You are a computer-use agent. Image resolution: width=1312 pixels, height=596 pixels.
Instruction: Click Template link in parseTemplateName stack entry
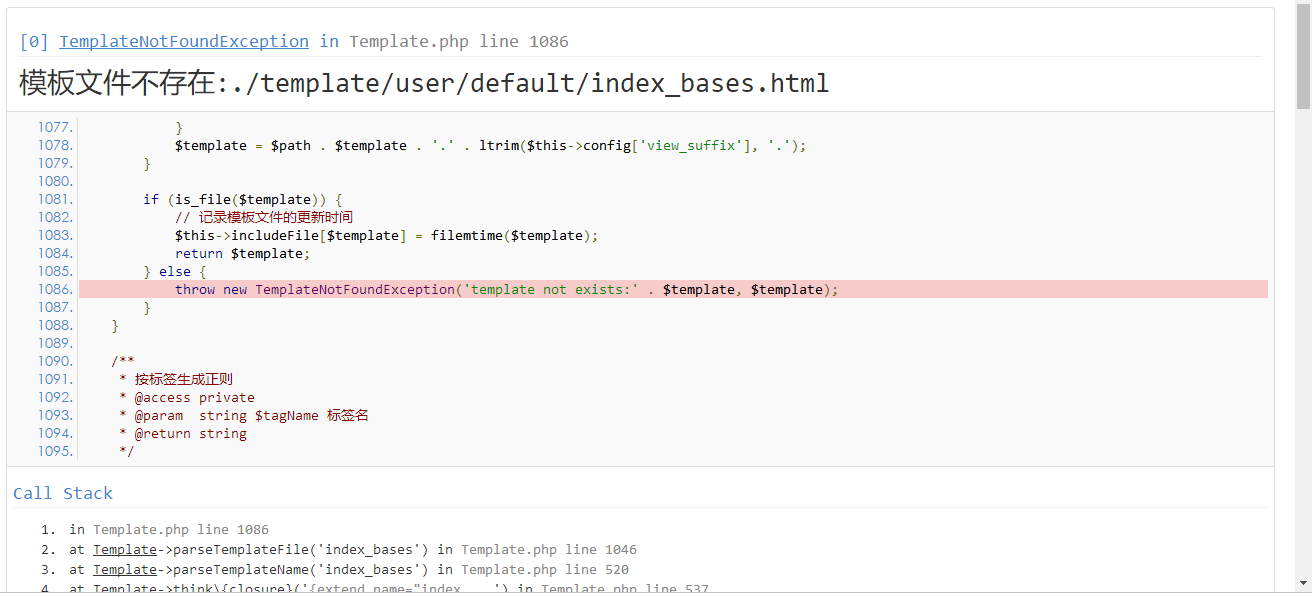pyautogui.click(x=125, y=569)
